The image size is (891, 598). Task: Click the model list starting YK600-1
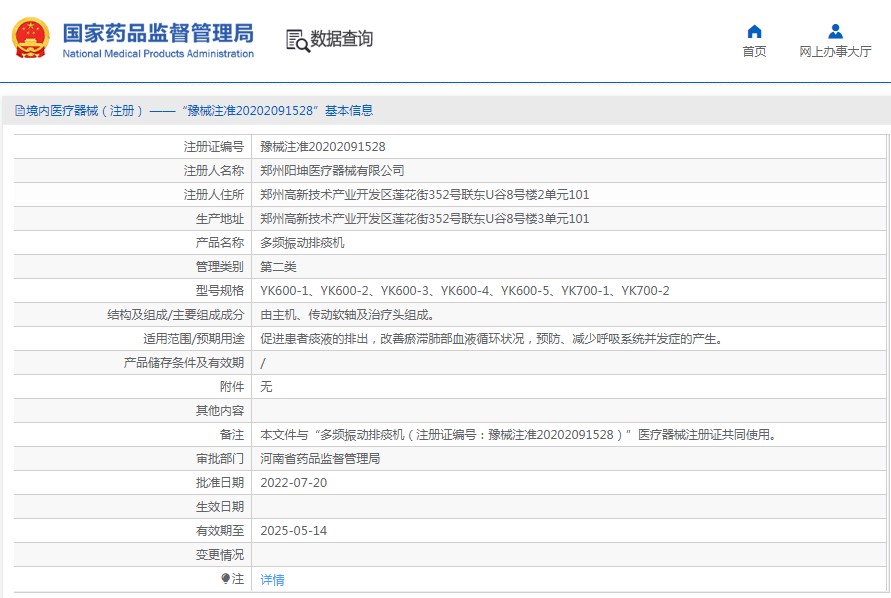pyautogui.click(x=465, y=291)
